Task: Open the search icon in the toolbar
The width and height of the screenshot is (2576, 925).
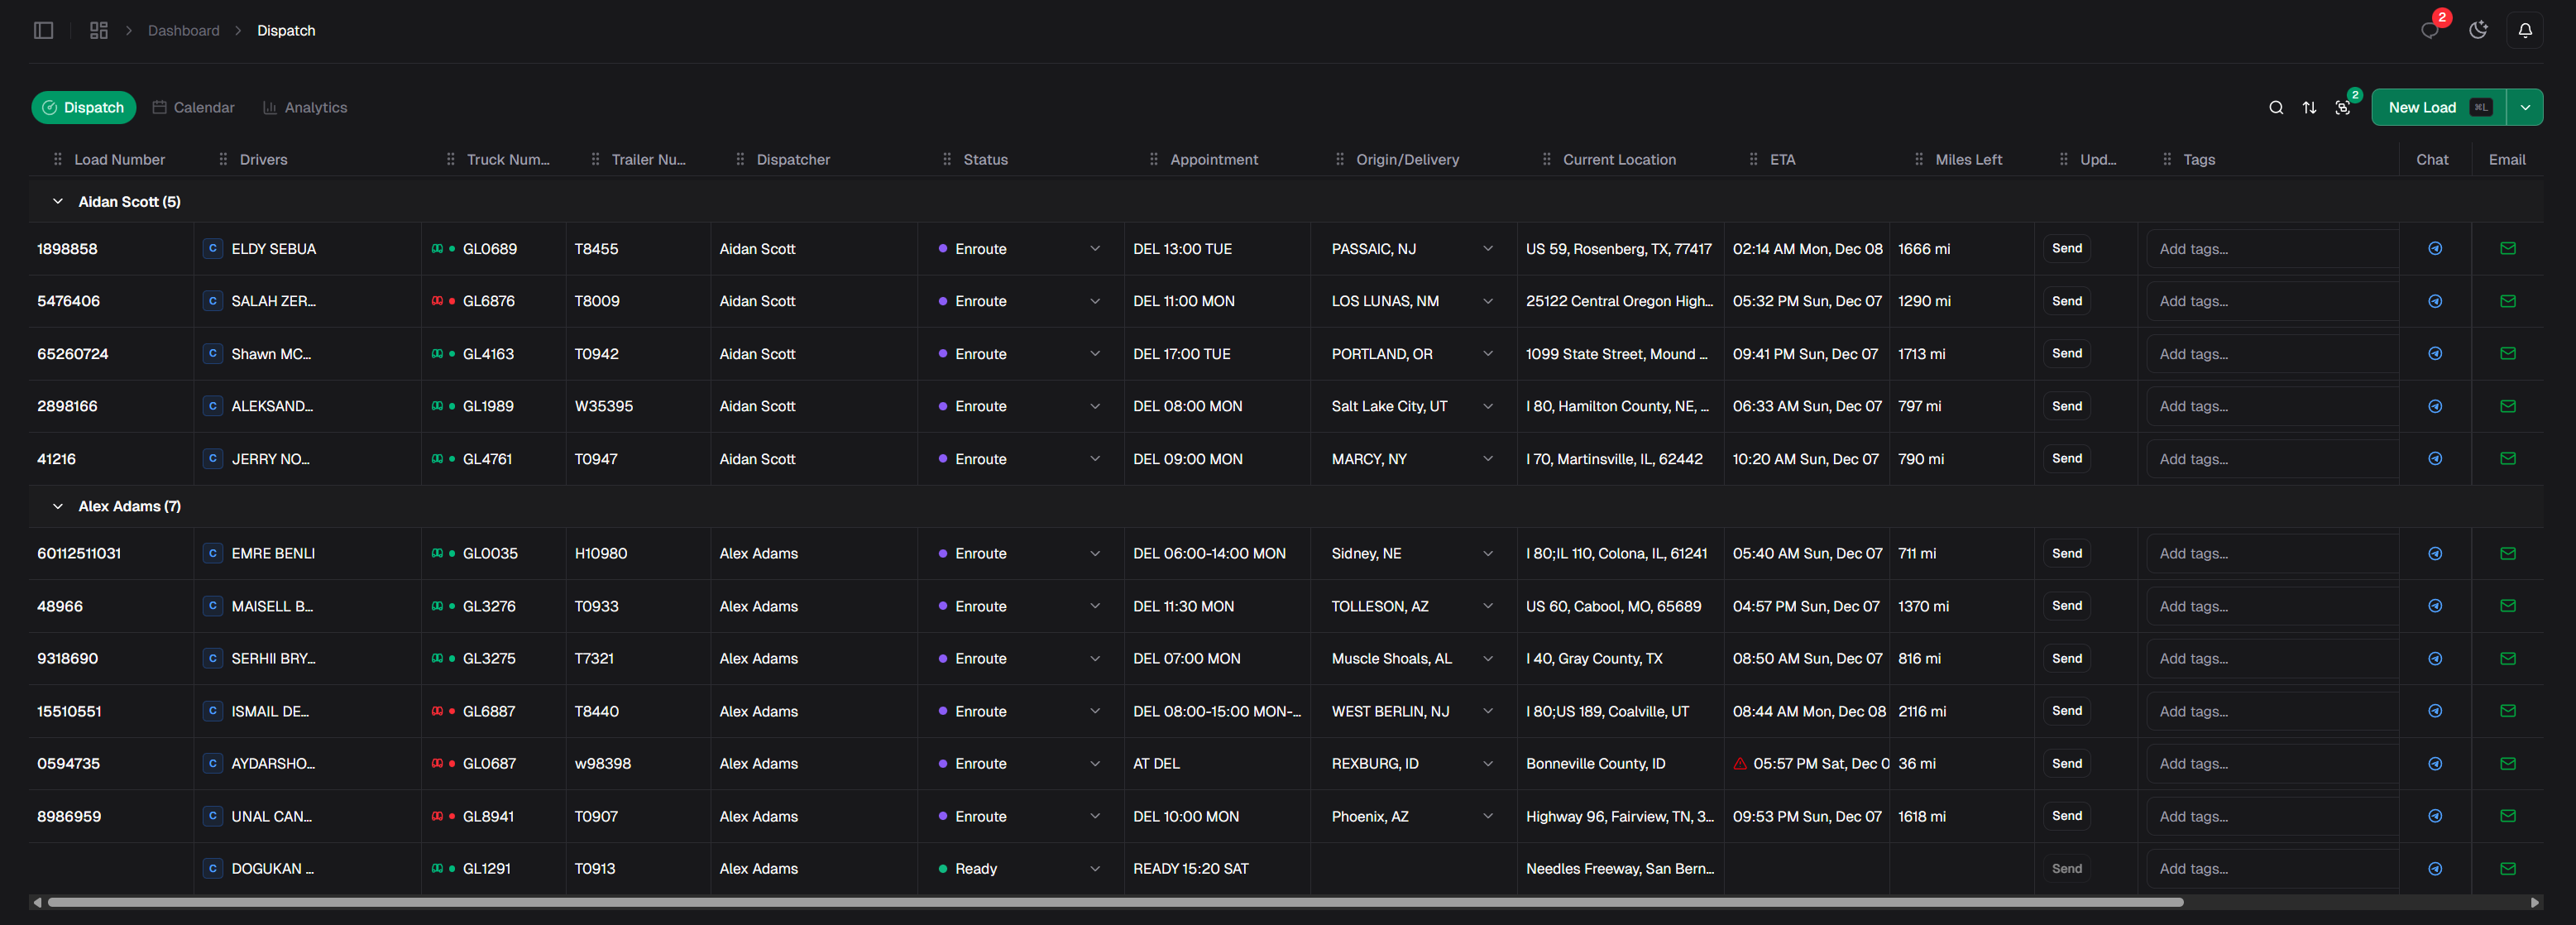Action: tap(2276, 107)
